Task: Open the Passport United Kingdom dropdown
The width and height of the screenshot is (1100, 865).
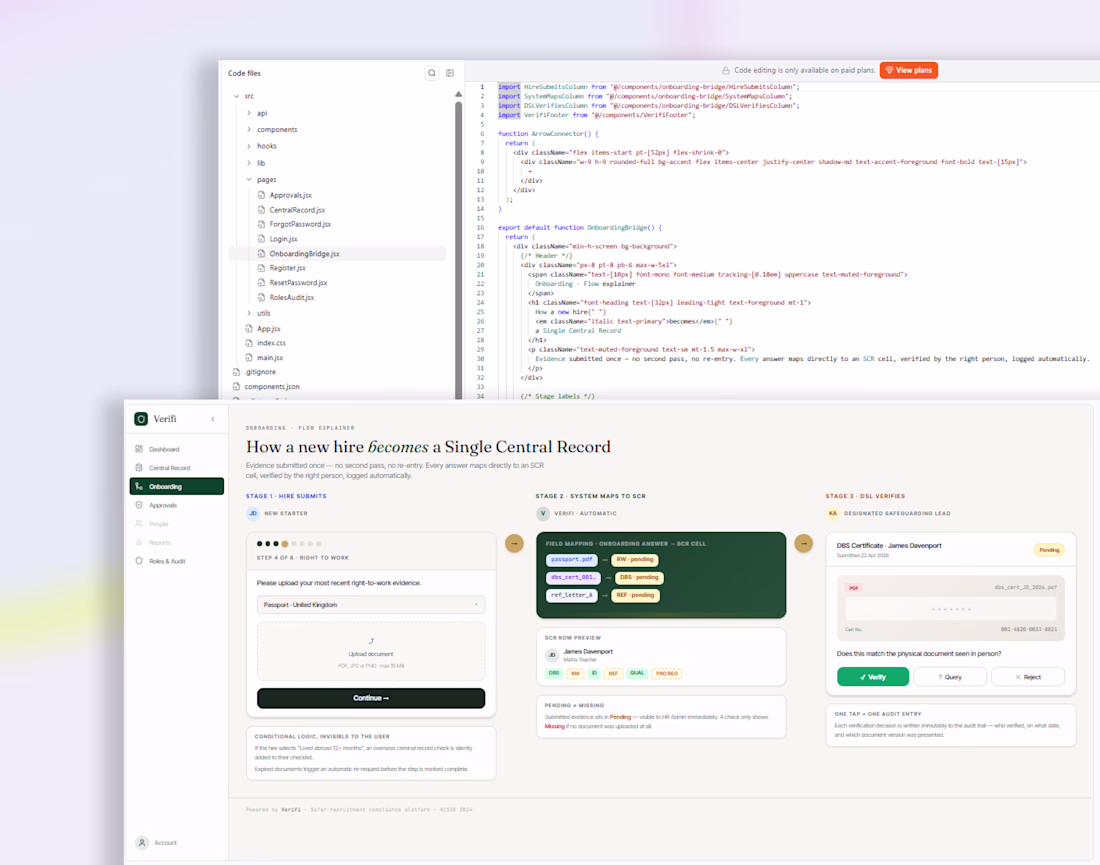Action: [x=371, y=605]
